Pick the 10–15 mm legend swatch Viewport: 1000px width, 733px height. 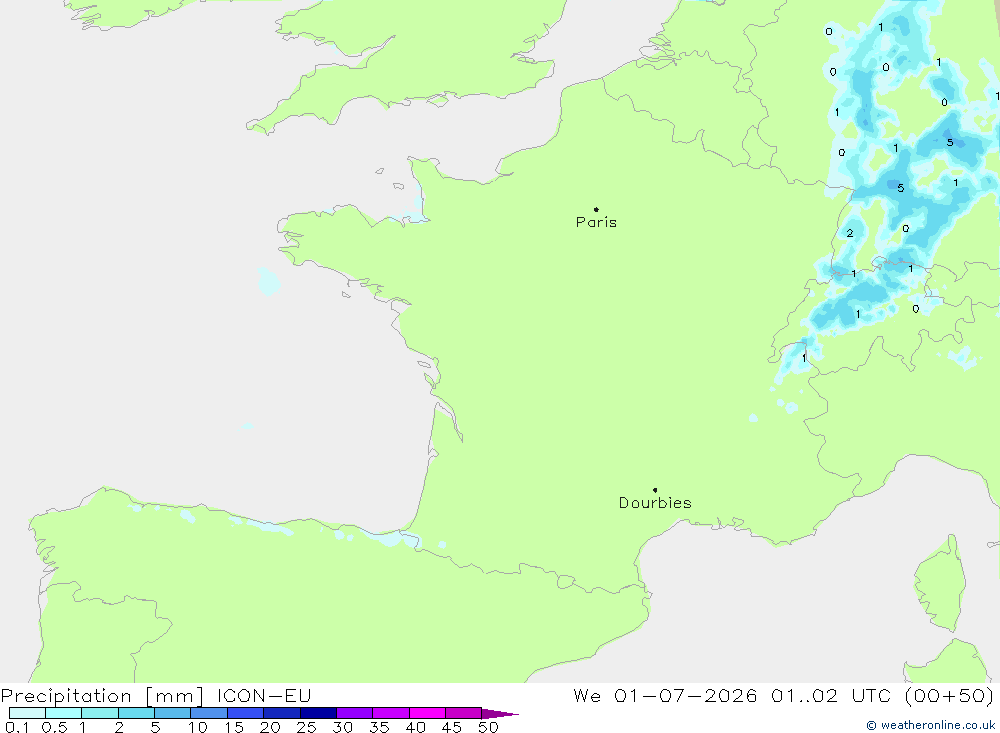click(x=209, y=713)
